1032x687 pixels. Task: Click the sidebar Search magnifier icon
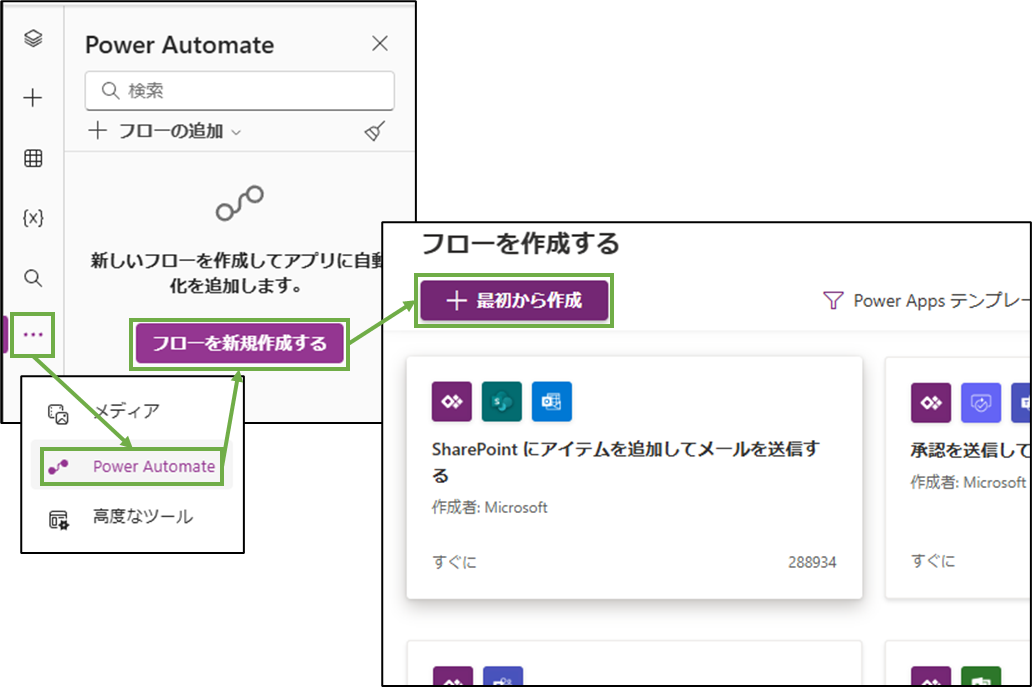33,278
